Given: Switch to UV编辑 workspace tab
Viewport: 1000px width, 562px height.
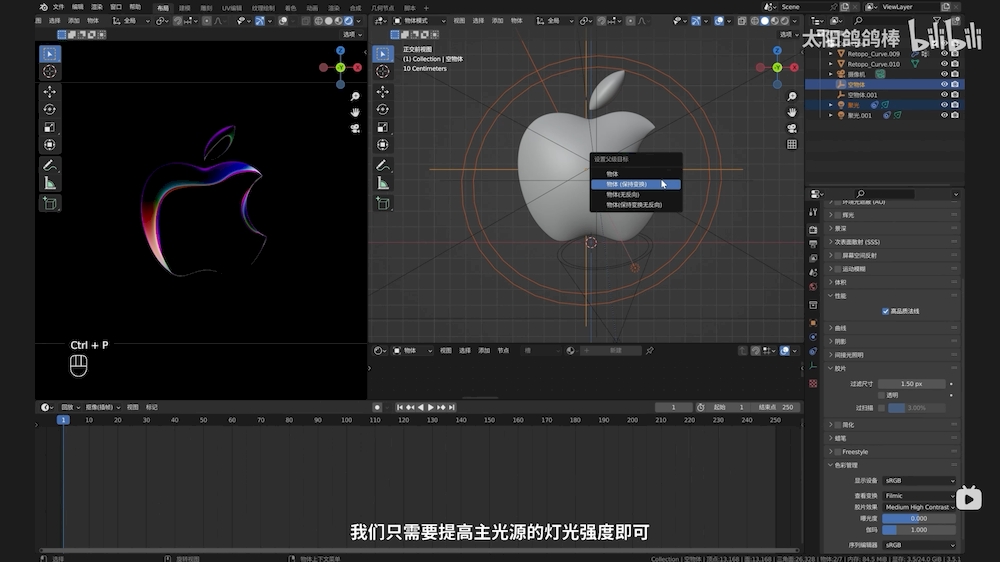Looking at the screenshot, I should tap(232, 8).
